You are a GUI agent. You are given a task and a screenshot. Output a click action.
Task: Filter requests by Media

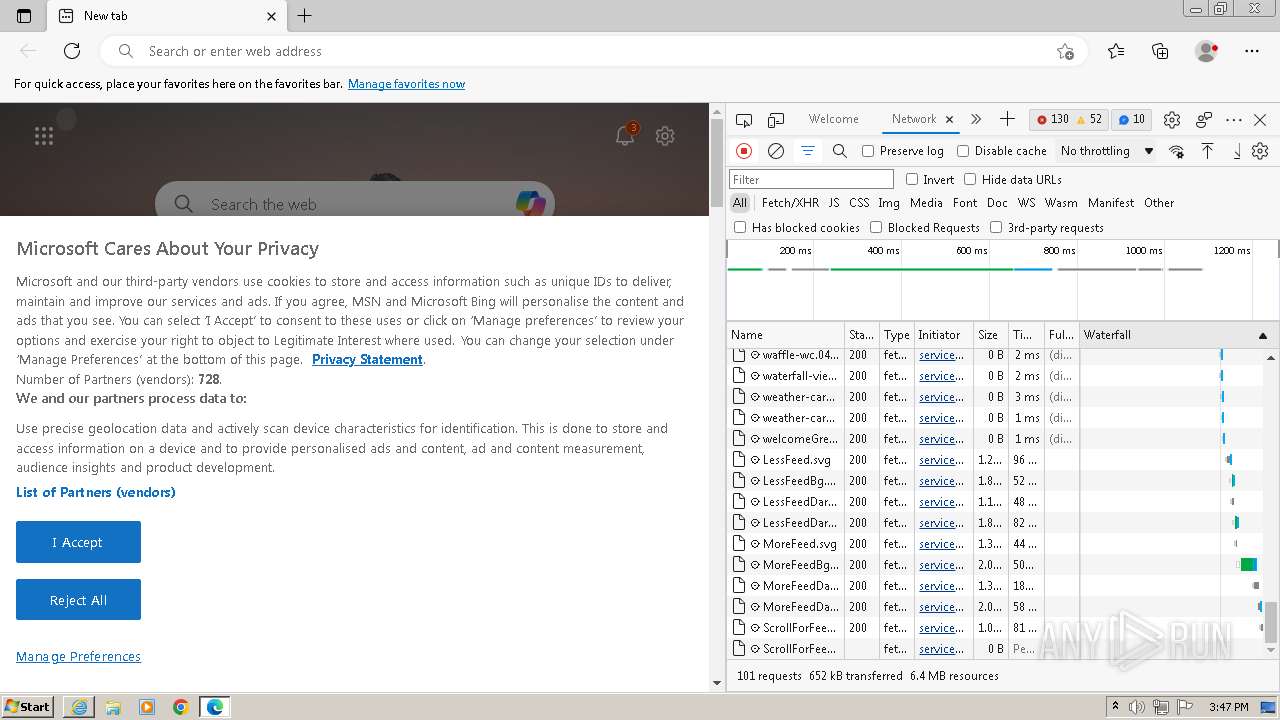click(x=926, y=203)
